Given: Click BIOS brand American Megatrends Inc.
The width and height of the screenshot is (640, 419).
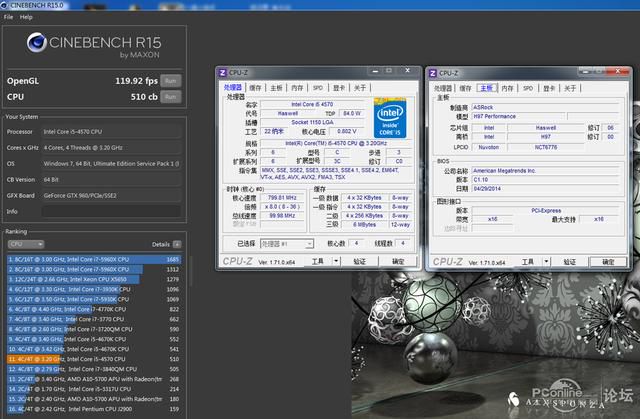Looking at the screenshot, I should click(x=545, y=171).
